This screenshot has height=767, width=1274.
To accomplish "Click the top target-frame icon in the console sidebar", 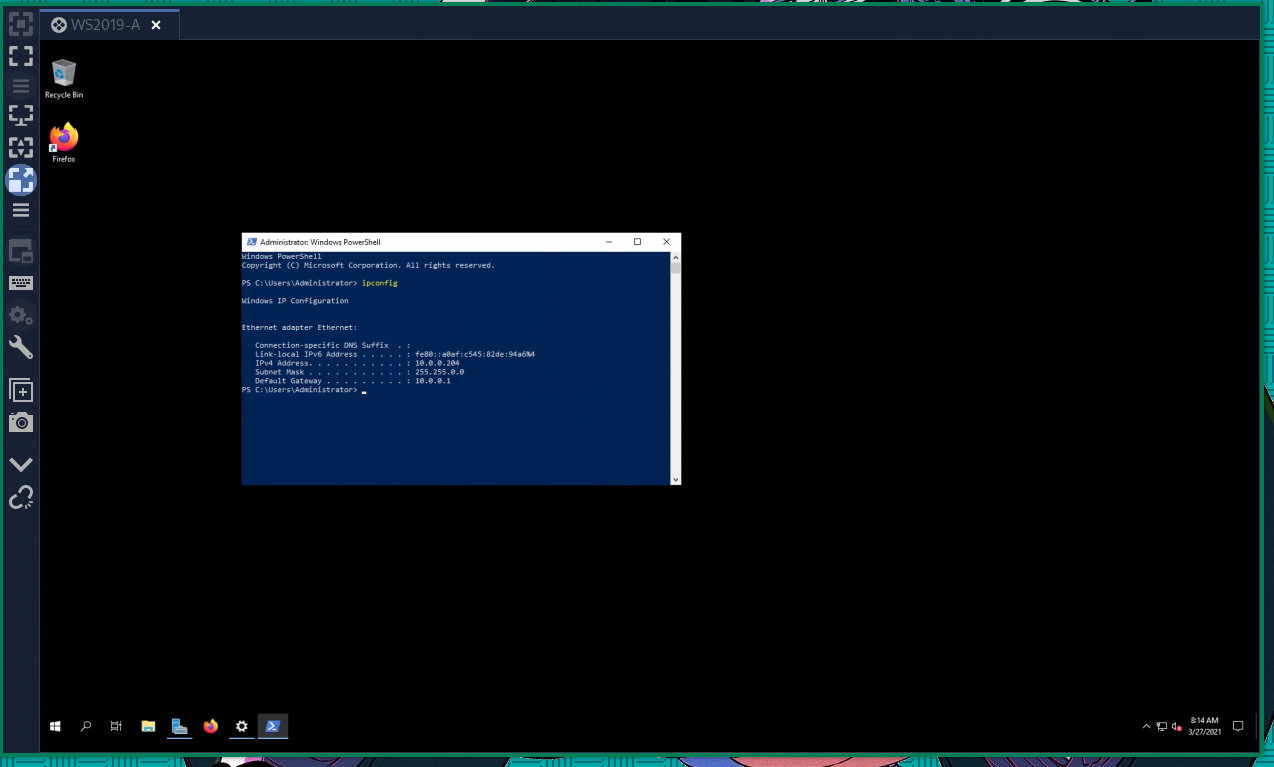I will click(x=21, y=24).
